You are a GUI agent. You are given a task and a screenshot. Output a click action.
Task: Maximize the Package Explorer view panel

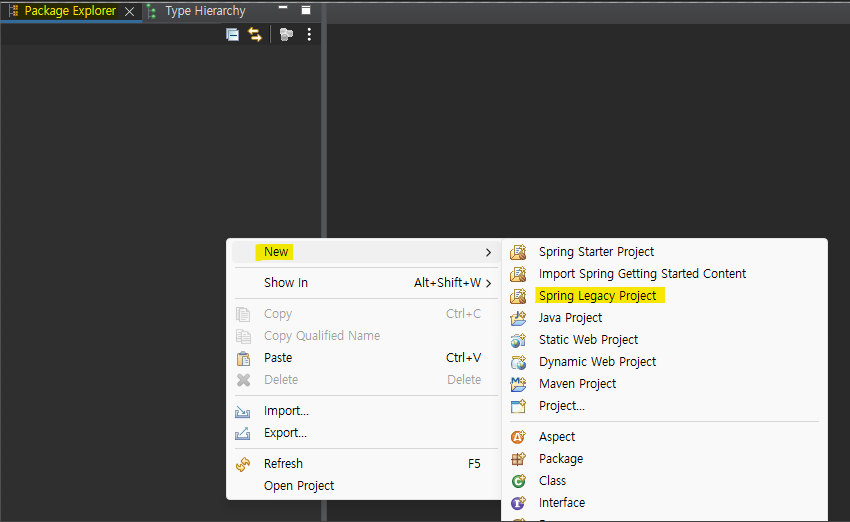[306, 10]
